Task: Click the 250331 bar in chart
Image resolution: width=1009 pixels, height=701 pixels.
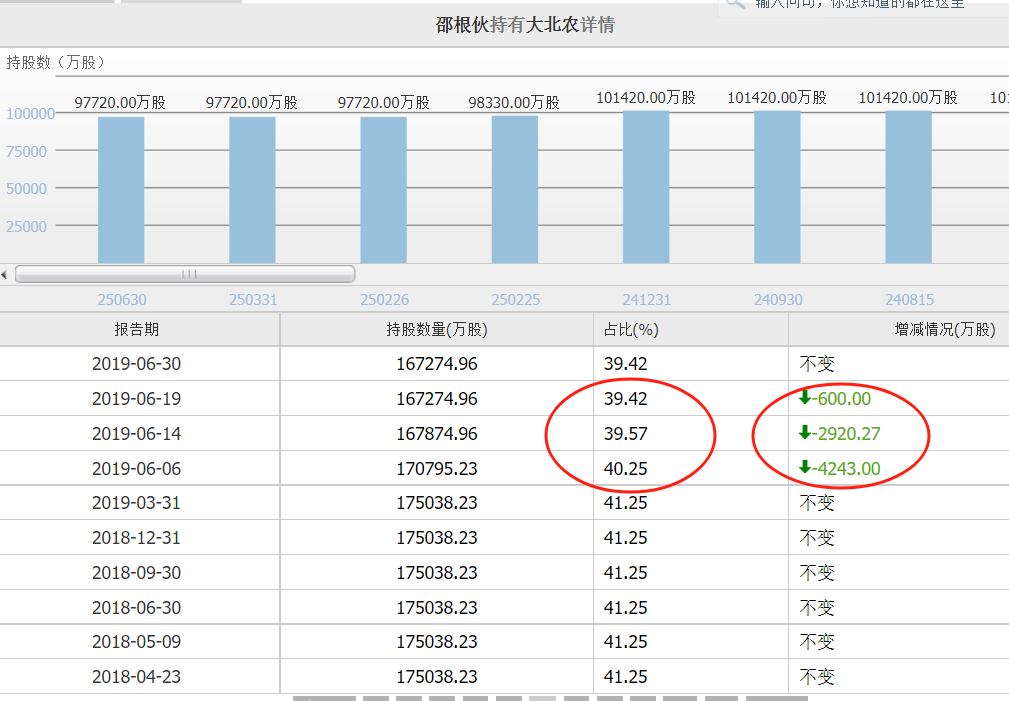Action: (252, 190)
